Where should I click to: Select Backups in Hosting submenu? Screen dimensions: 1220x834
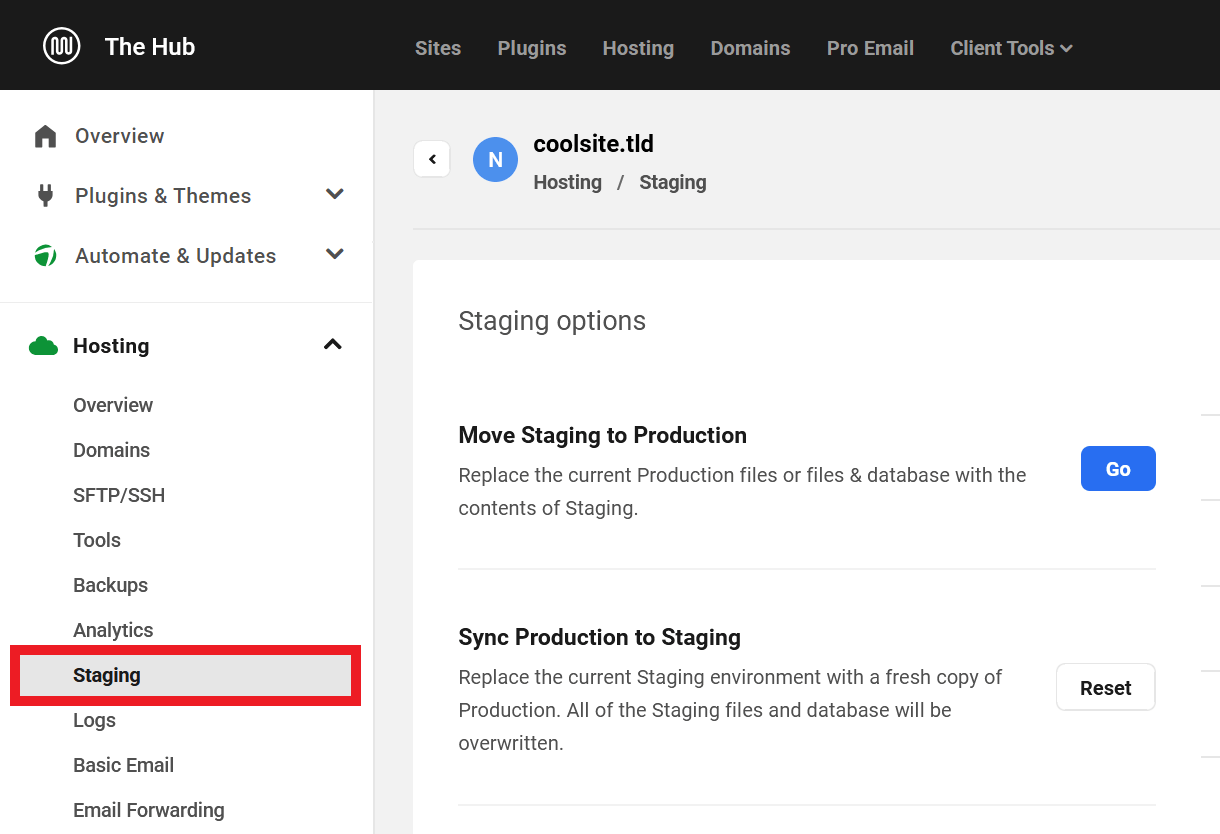[x=110, y=585]
